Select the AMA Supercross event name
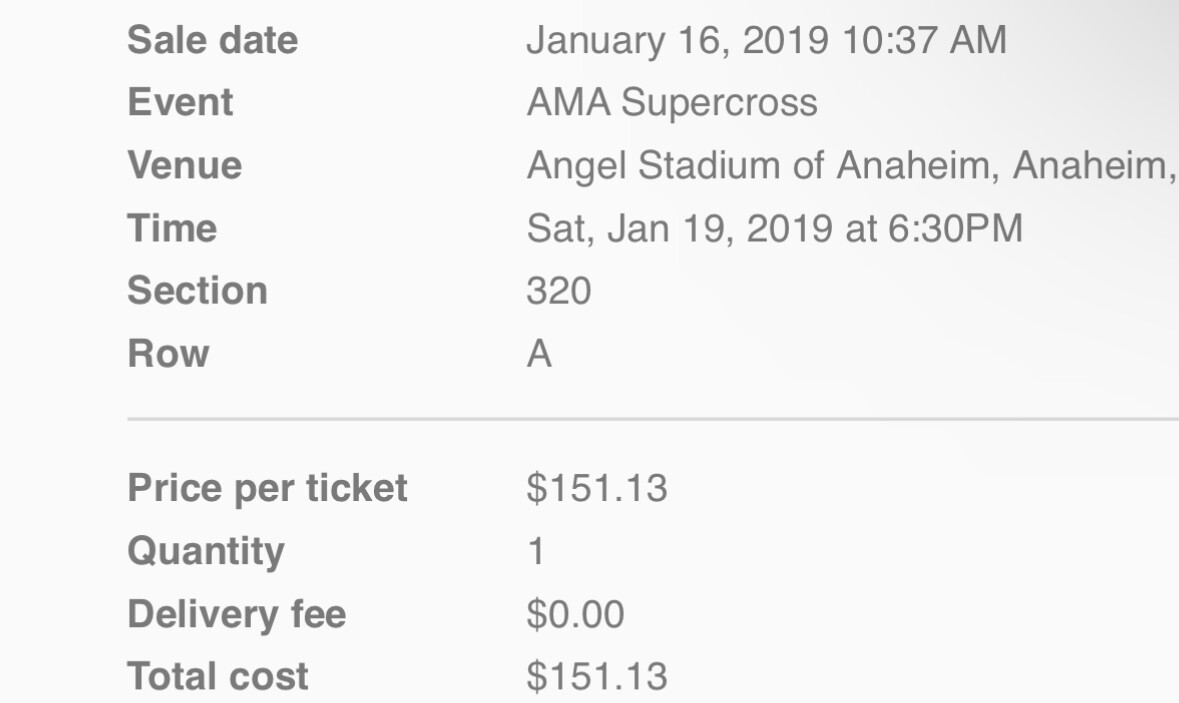This screenshot has width=1179, height=703. pyautogui.click(x=671, y=103)
